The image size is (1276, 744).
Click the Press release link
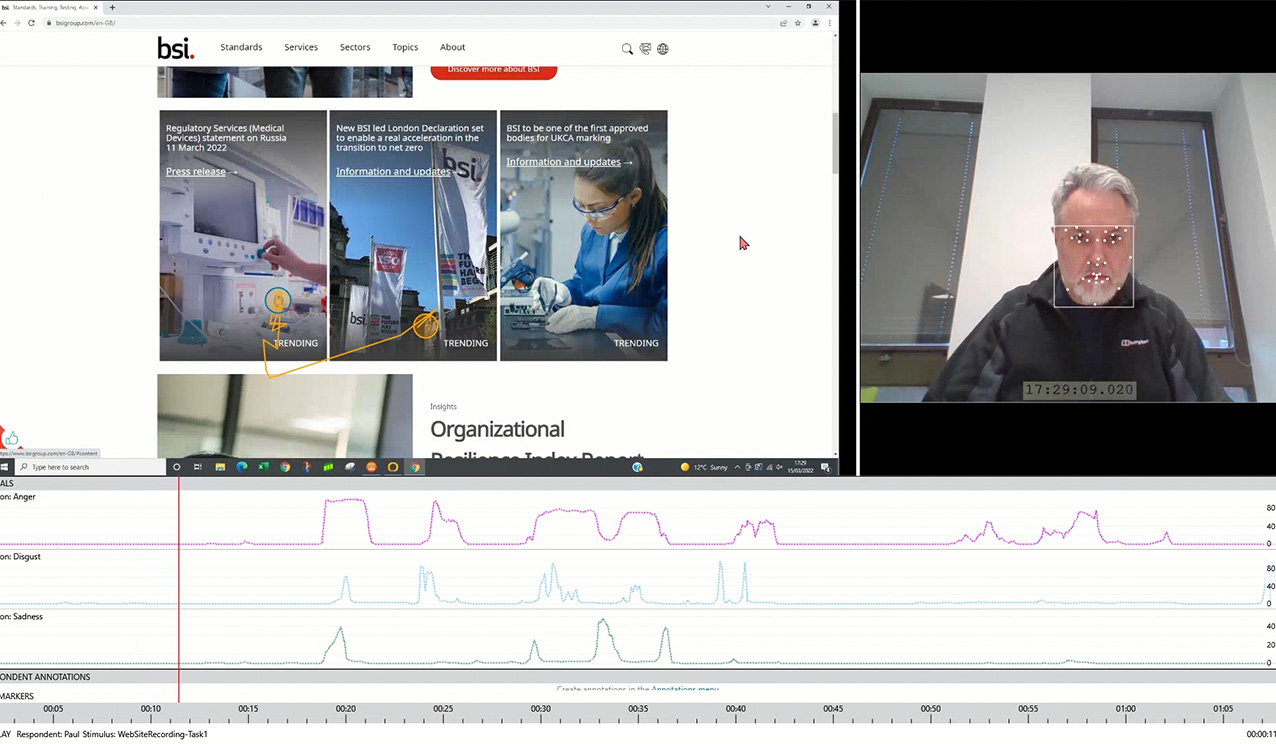[196, 172]
